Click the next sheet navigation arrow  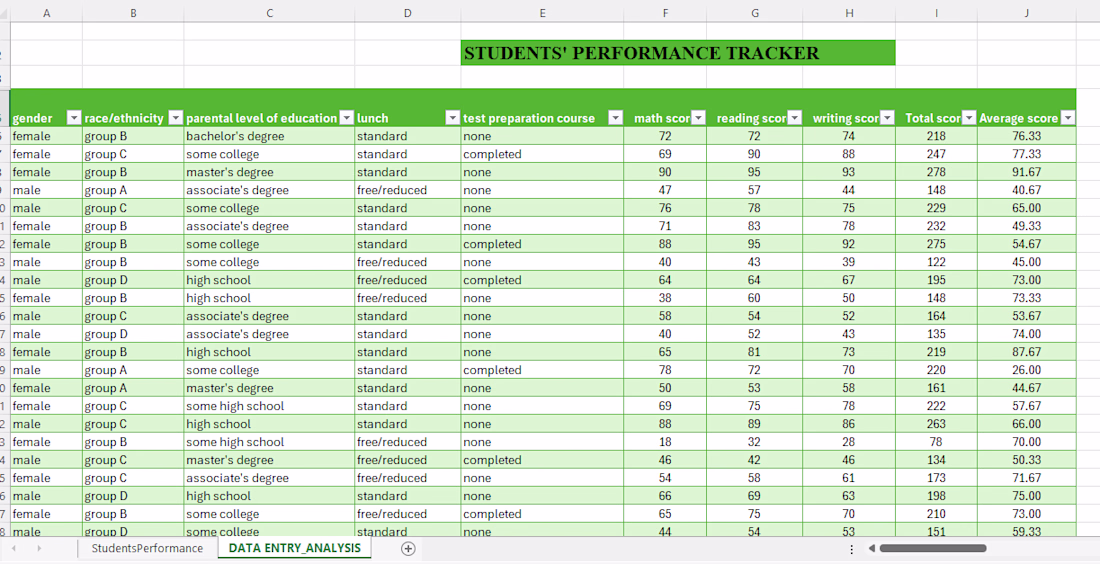pyautogui.click(x=39, y=549)
